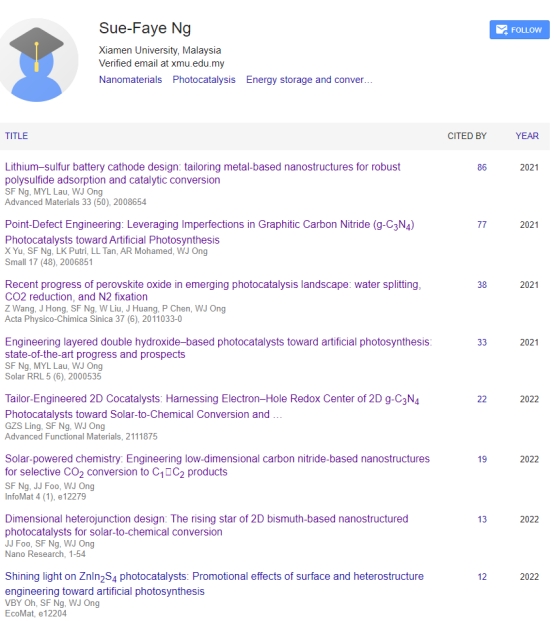Open the Energy storage and conversion tag
This screenshot has height=621, width=554.
(309, 80)
